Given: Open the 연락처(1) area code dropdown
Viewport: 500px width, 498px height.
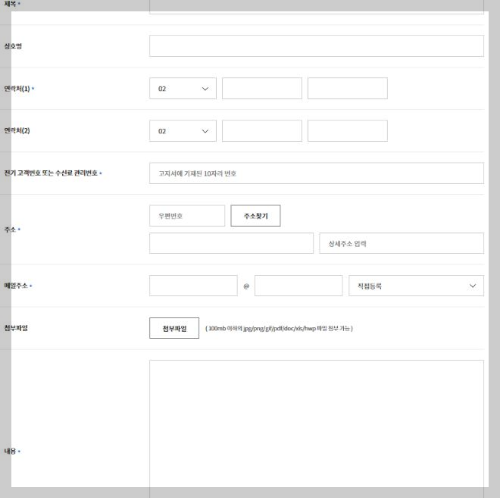Looking at the screenshot, I should coord(183,88).
